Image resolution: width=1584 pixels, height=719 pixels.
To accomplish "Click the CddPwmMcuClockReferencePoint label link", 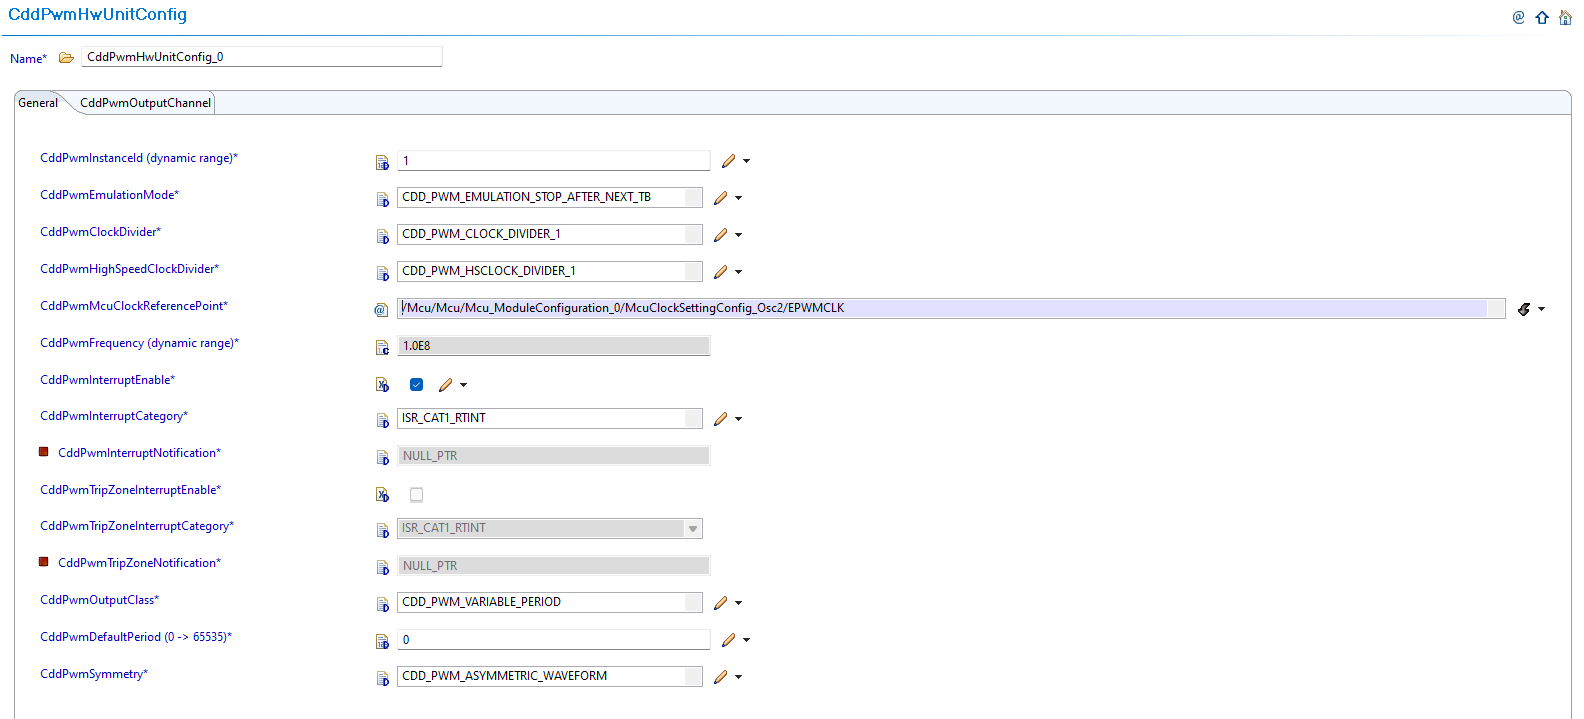I will (x=134, y=306).
